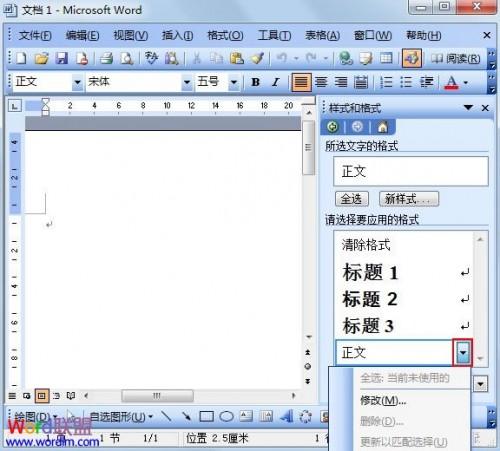Apply numbered list
The height and width of the screenshot is (451, 500).
tap(386, 82)
